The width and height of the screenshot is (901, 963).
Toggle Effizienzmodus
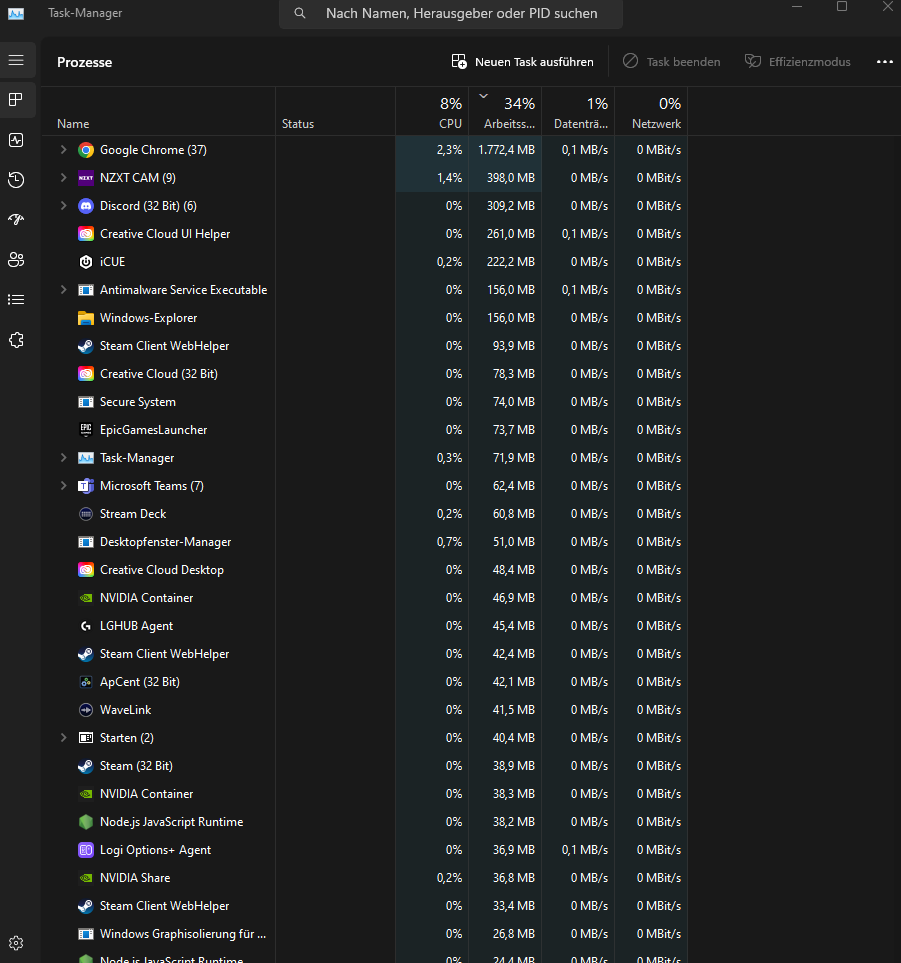[x=797, y=62]
